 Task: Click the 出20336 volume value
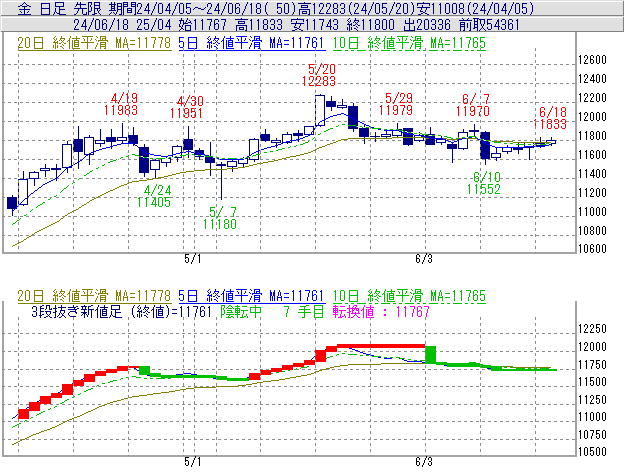(x=427, y=25)
